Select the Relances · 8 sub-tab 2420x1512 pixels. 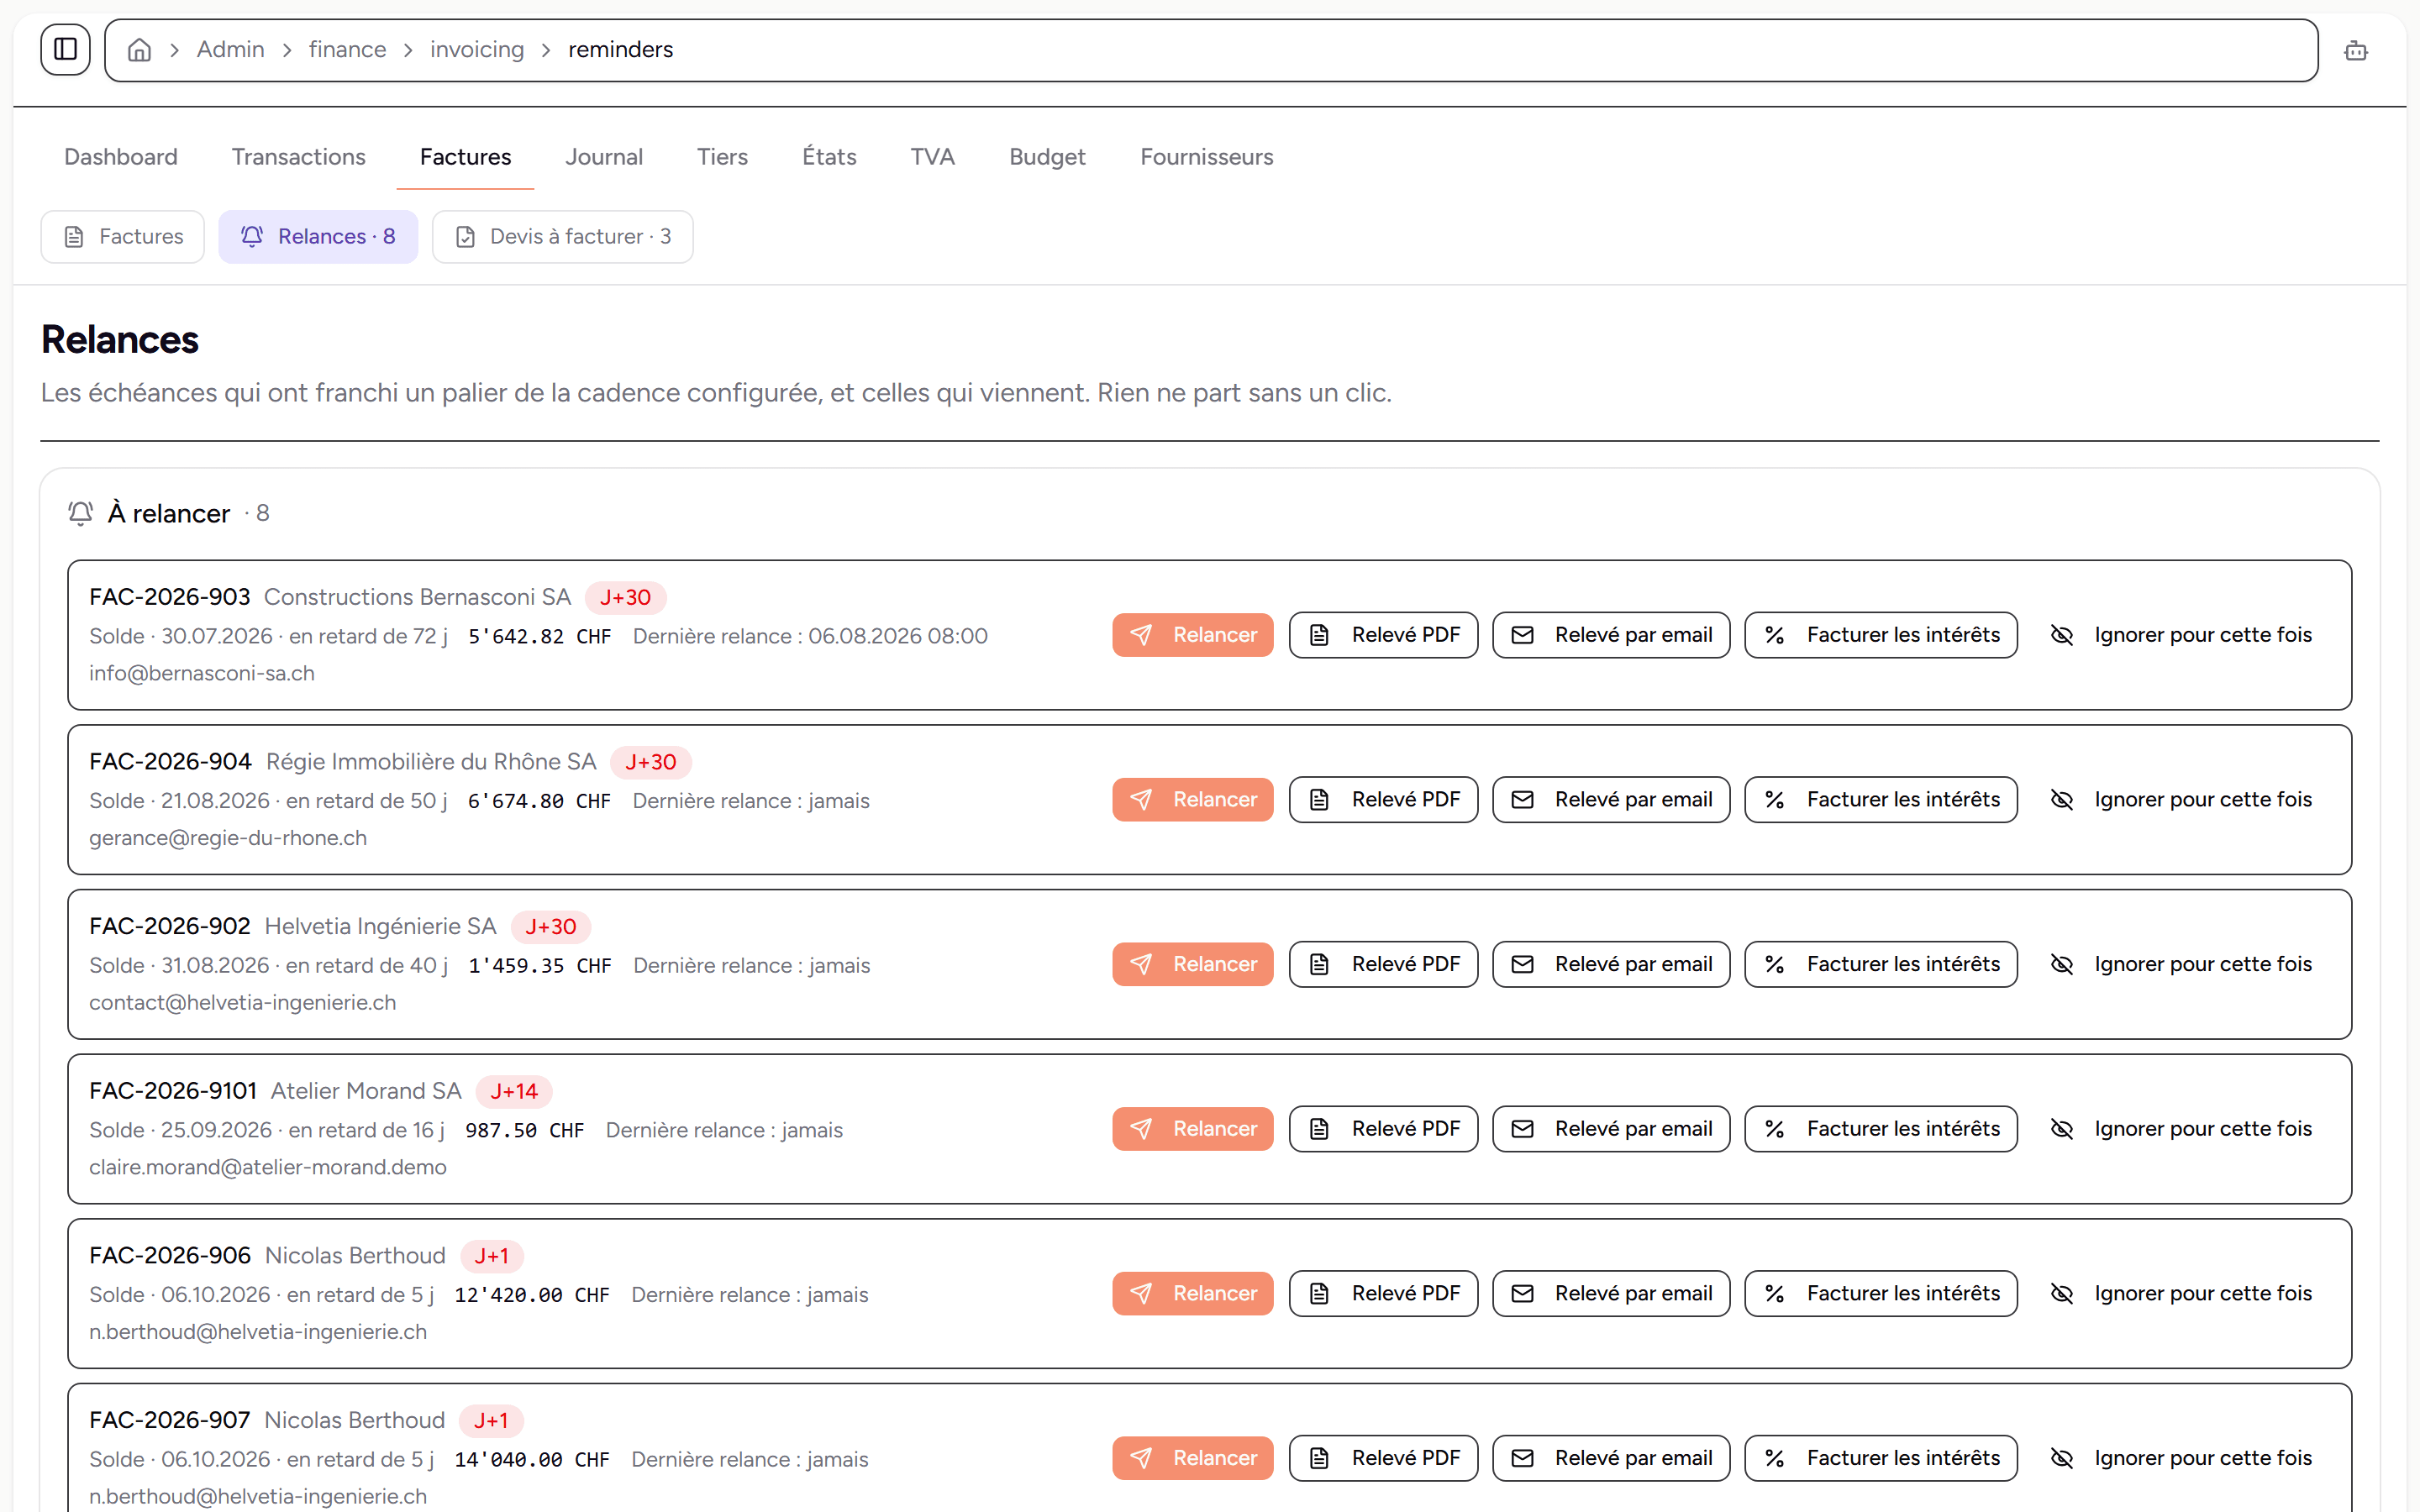coord(318,237)
